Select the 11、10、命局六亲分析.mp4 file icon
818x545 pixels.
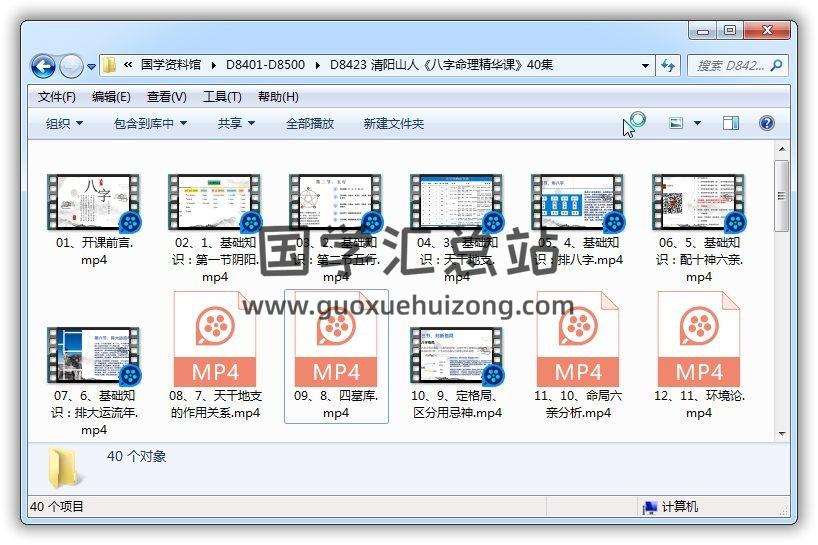click(578, 339)
